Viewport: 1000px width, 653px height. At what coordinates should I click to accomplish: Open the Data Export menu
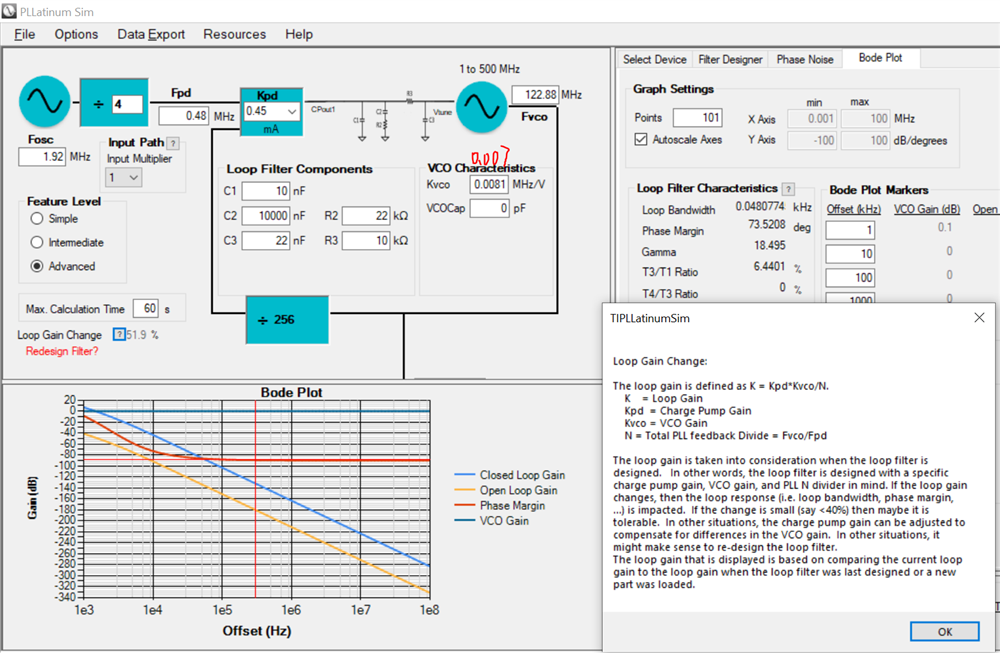pos(151,34)
